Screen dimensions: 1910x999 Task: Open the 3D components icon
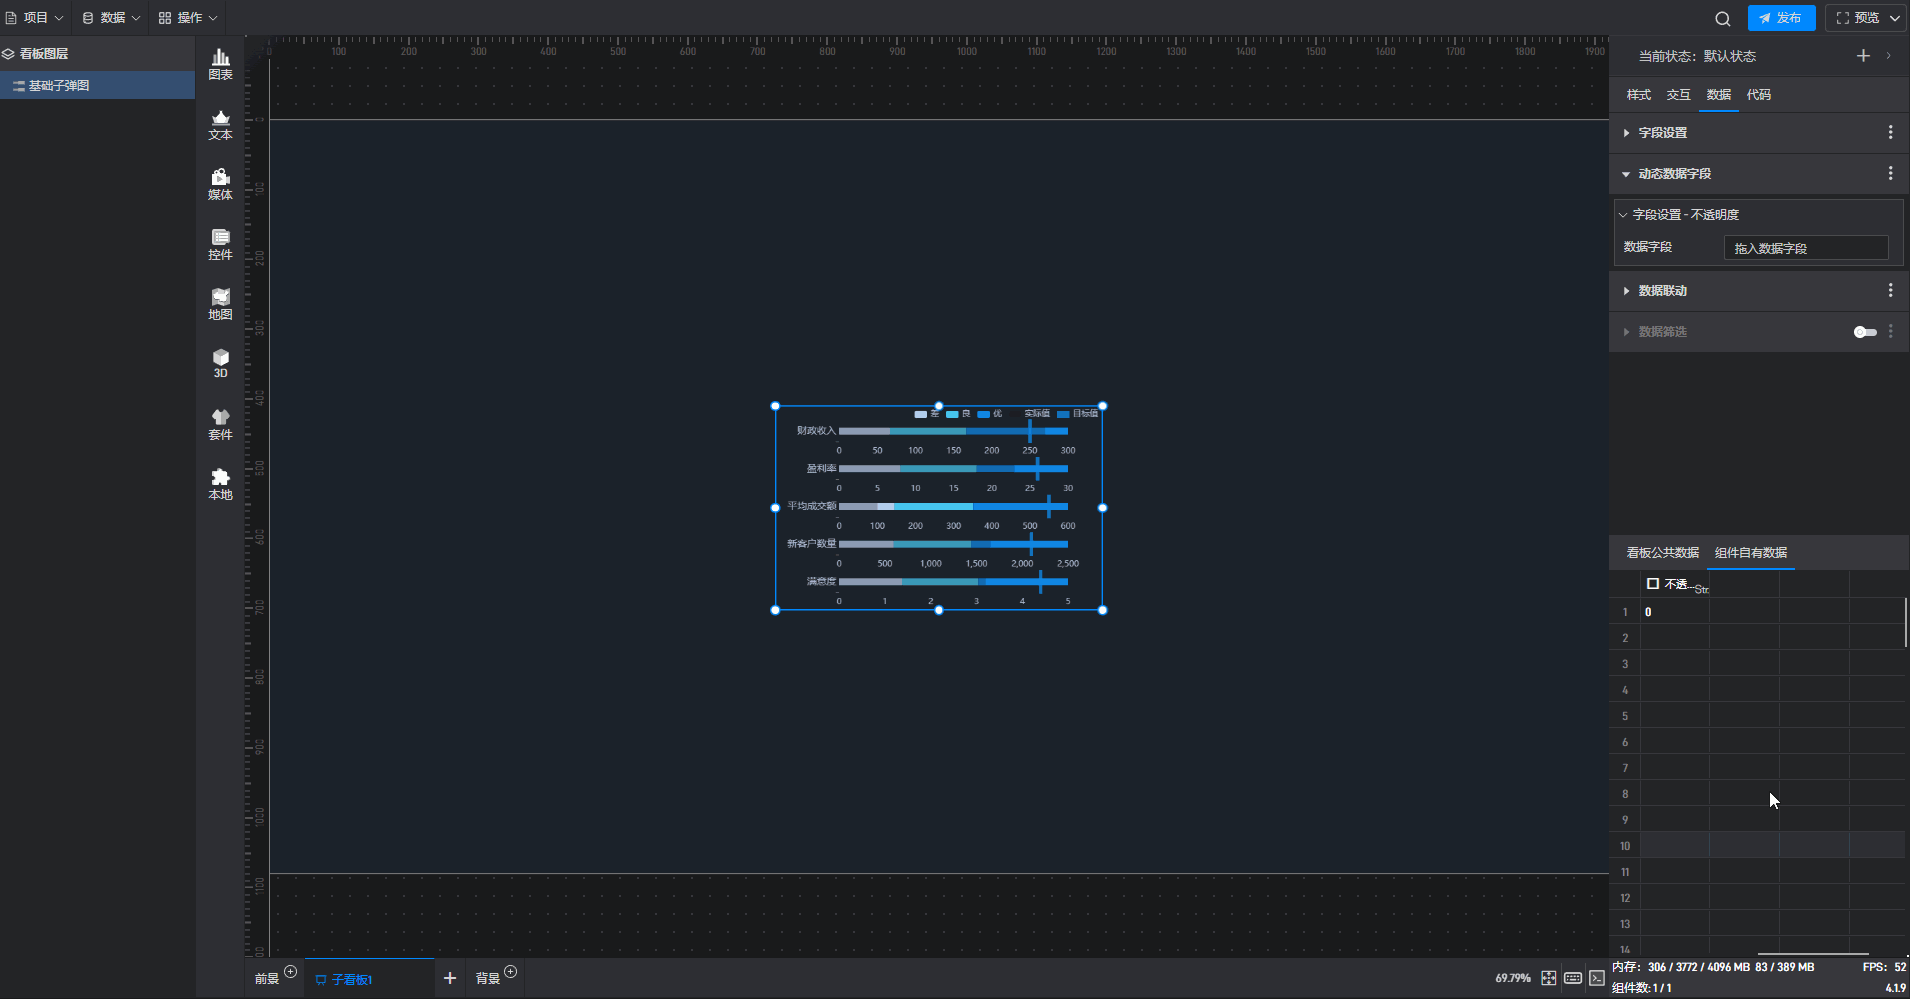point(220,363)
